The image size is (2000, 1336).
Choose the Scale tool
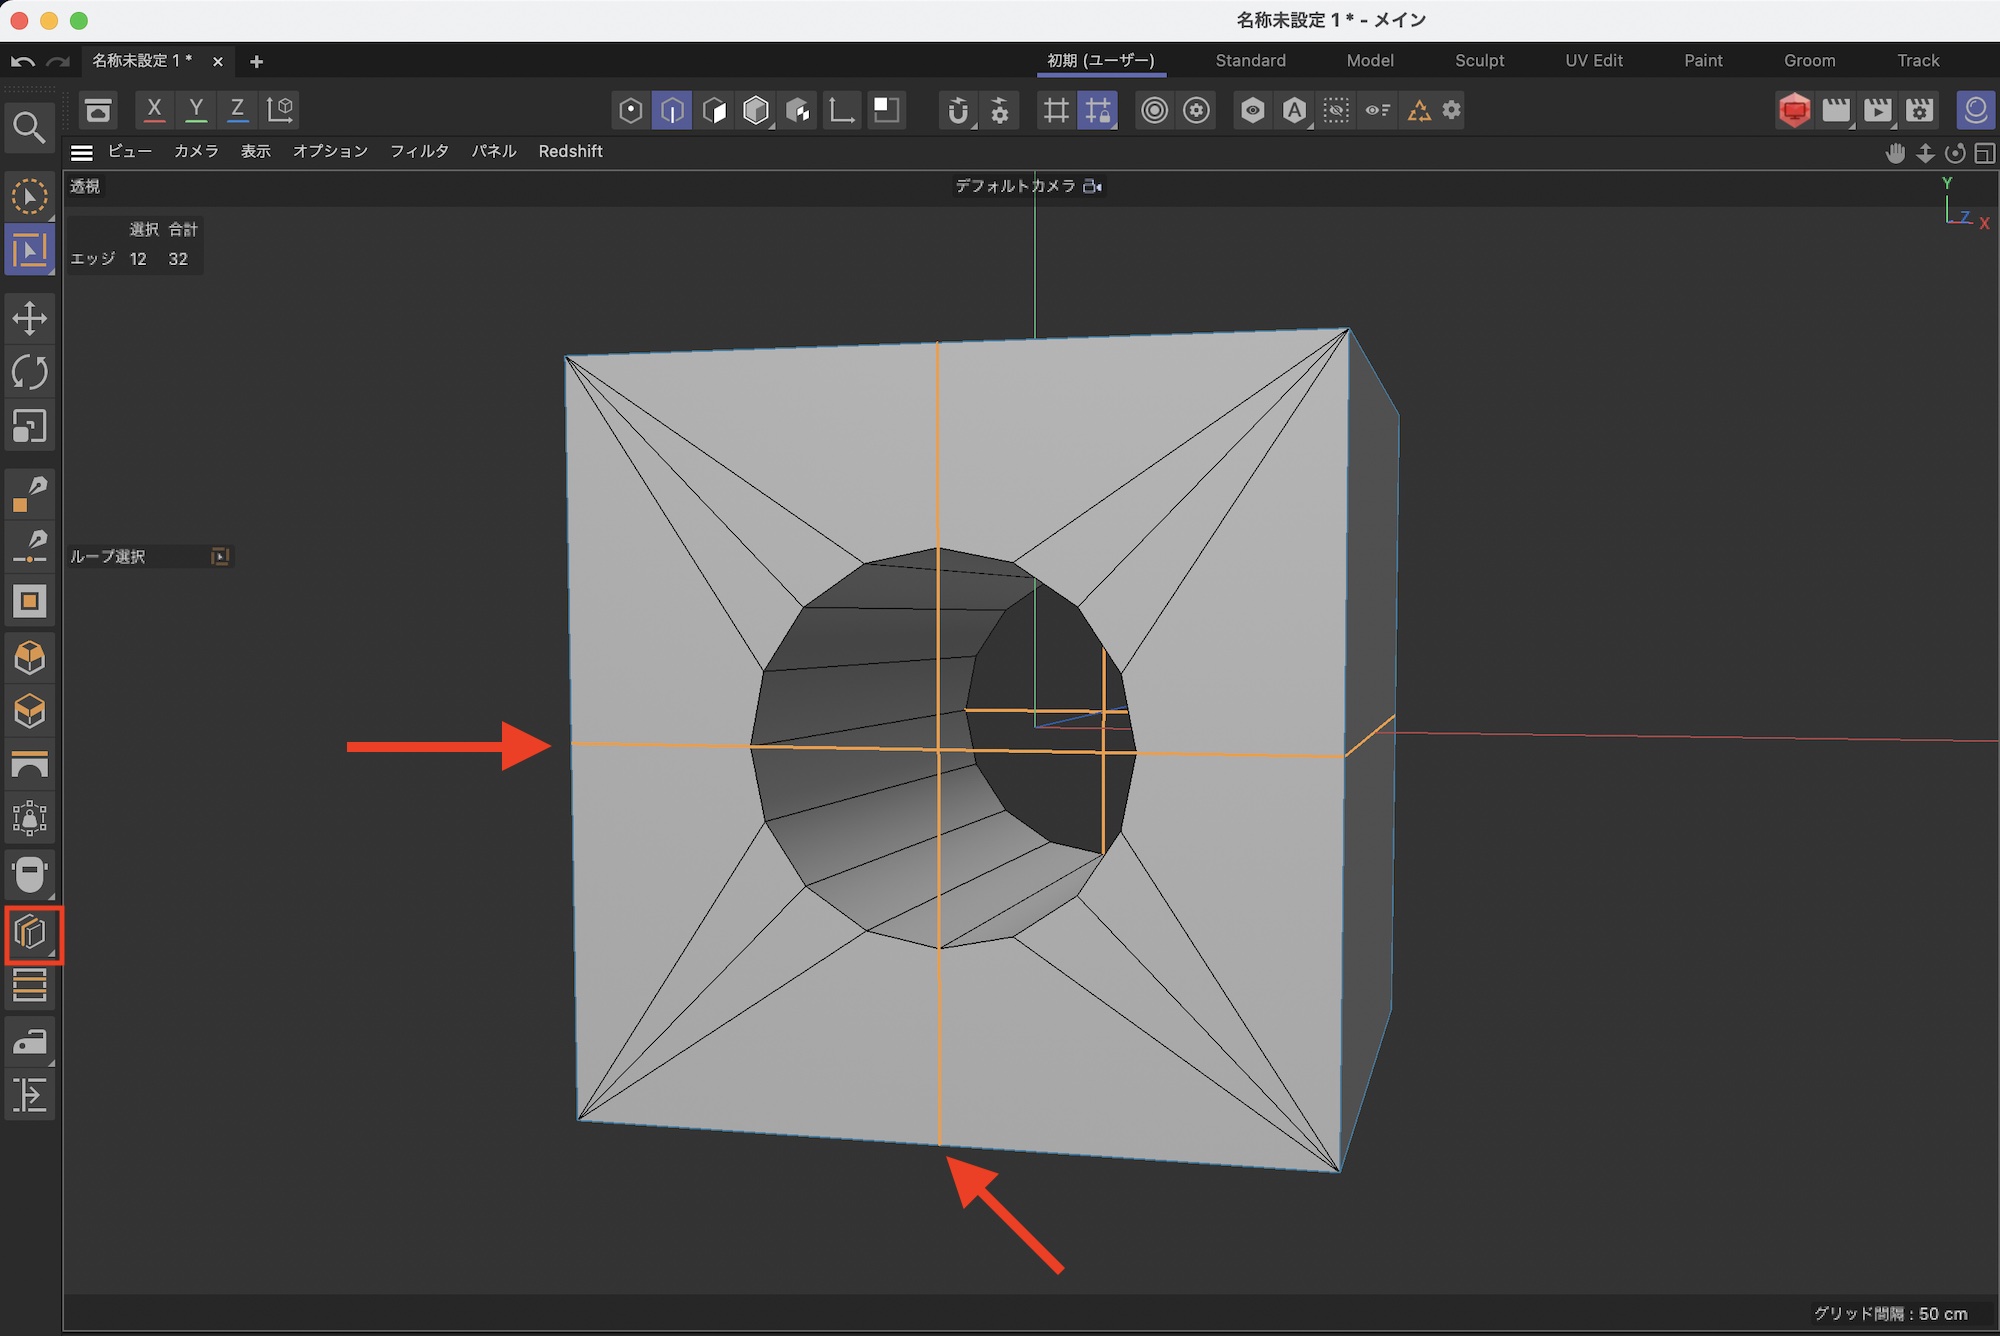(29, 427)
